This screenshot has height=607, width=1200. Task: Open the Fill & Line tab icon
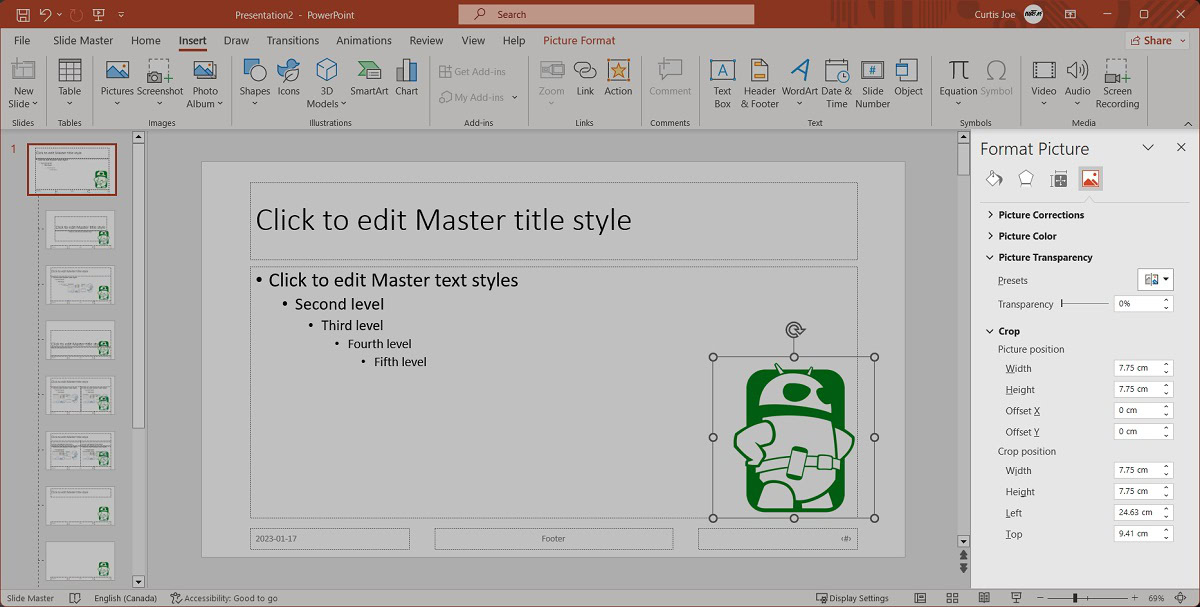[993, 179]
